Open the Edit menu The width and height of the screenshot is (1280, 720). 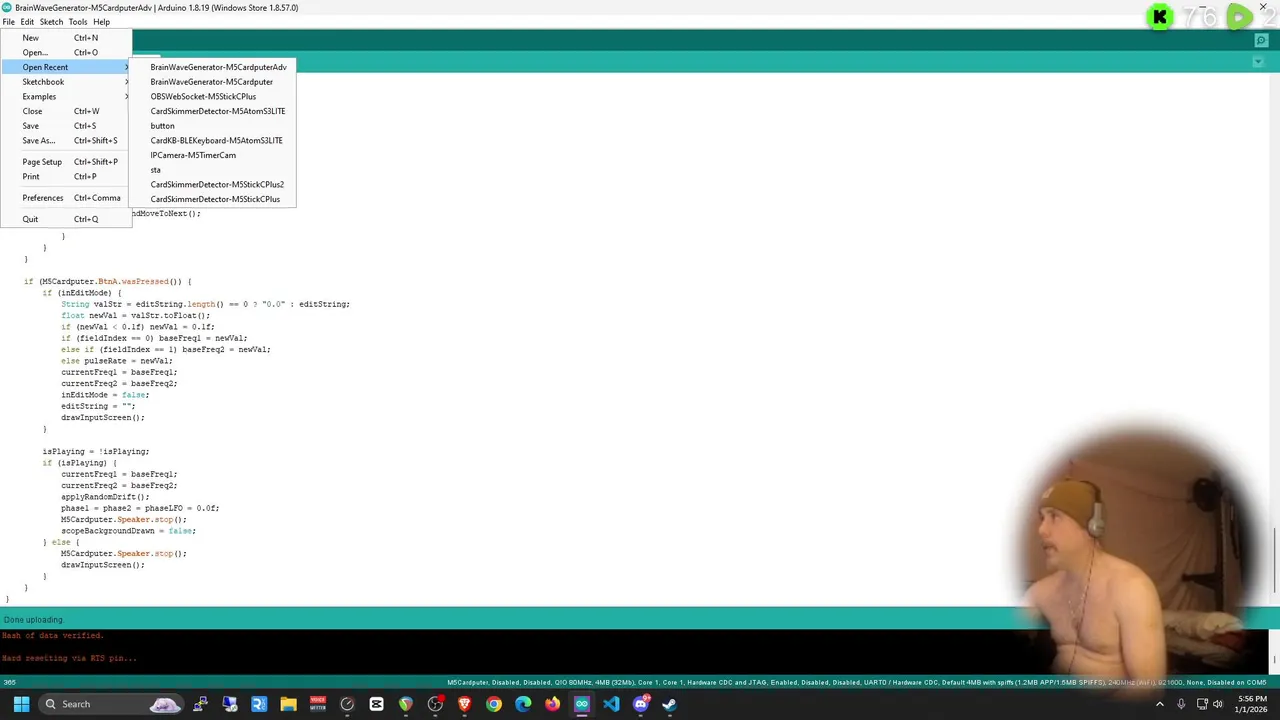27,22
